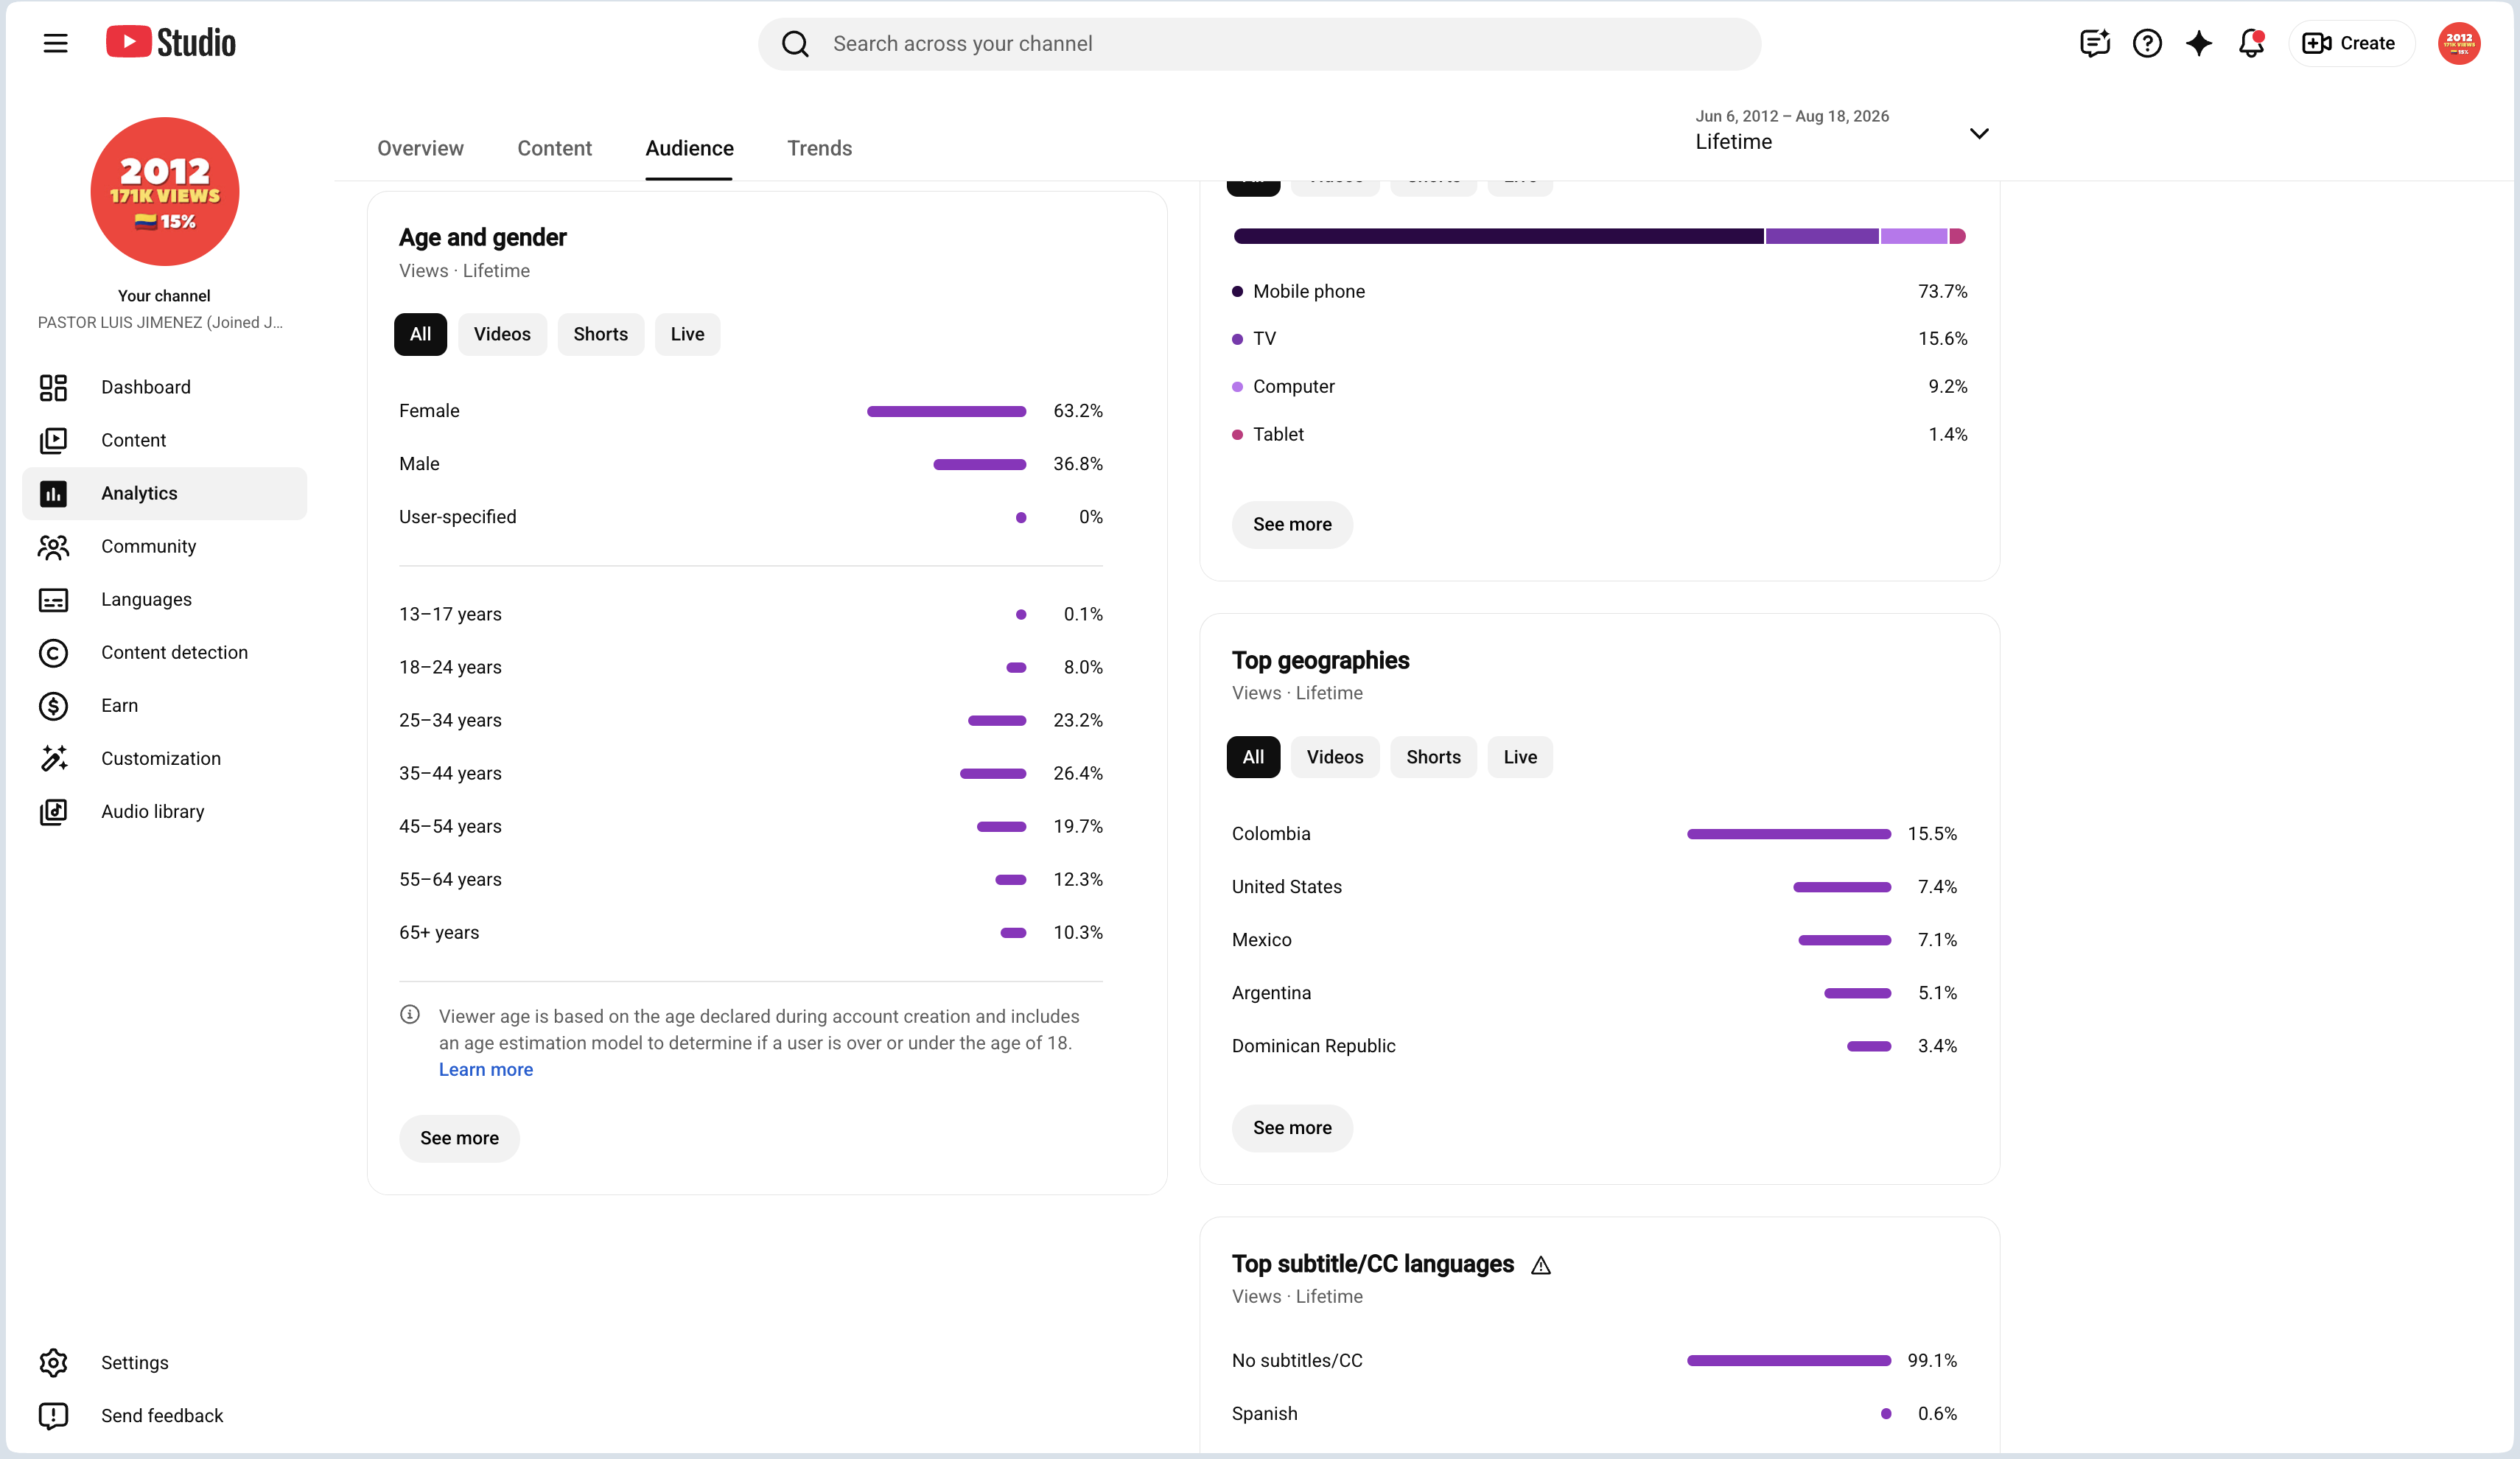Select Videos filter in Age and gender
This screenshot has height=1459, width=2520.
(x=502, y=334)
